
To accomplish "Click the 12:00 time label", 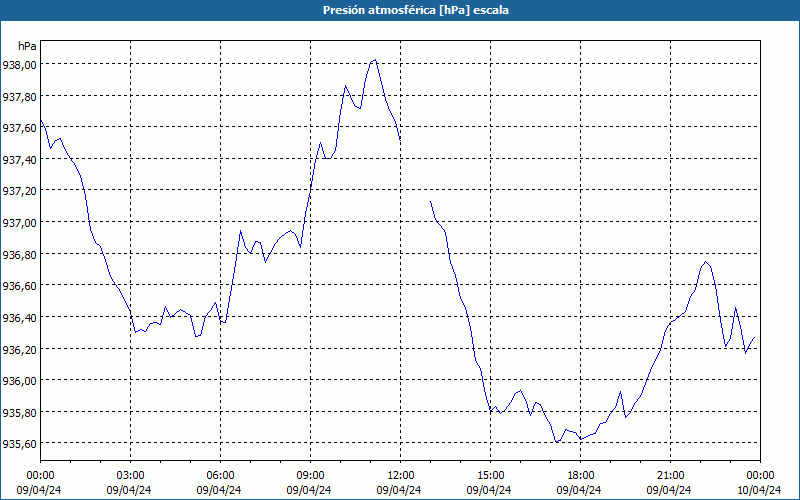I will point(401,476).
